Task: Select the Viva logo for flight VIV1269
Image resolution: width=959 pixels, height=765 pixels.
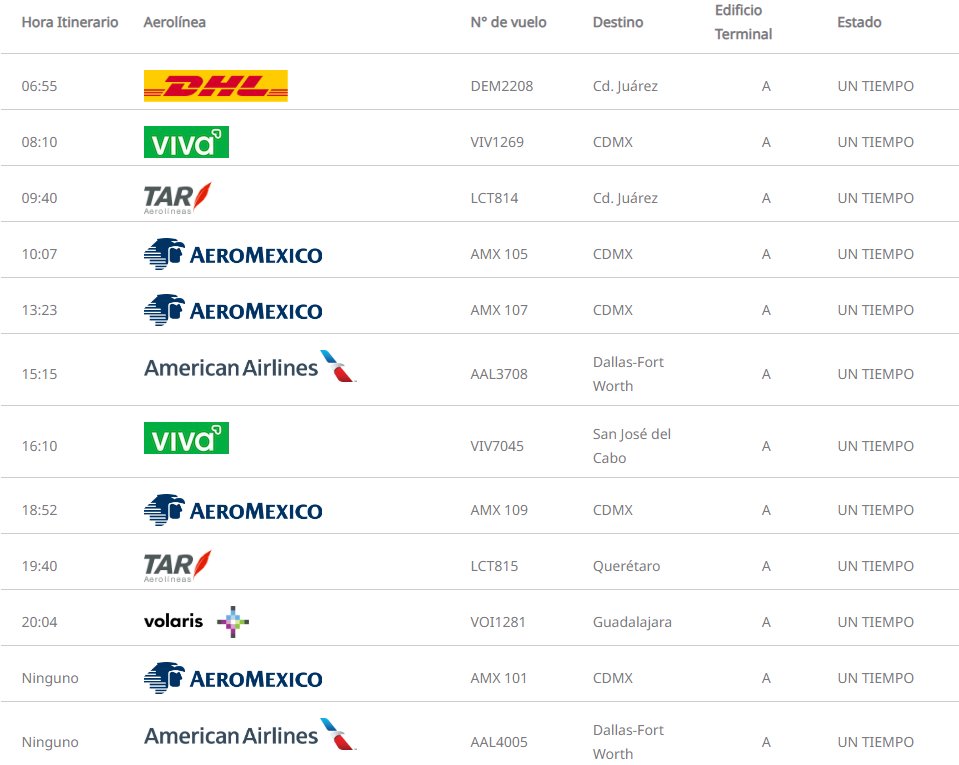Action: [x=186, y=142]
